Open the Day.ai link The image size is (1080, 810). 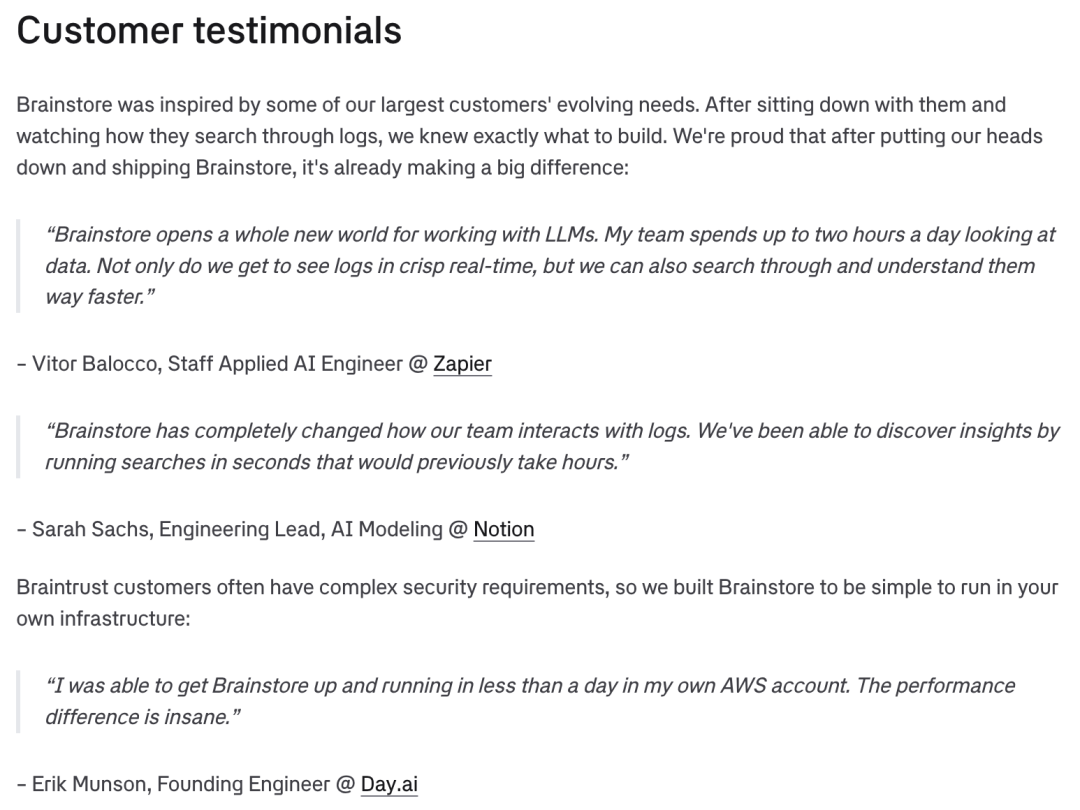pyautogui.click(x=389, y=784)
